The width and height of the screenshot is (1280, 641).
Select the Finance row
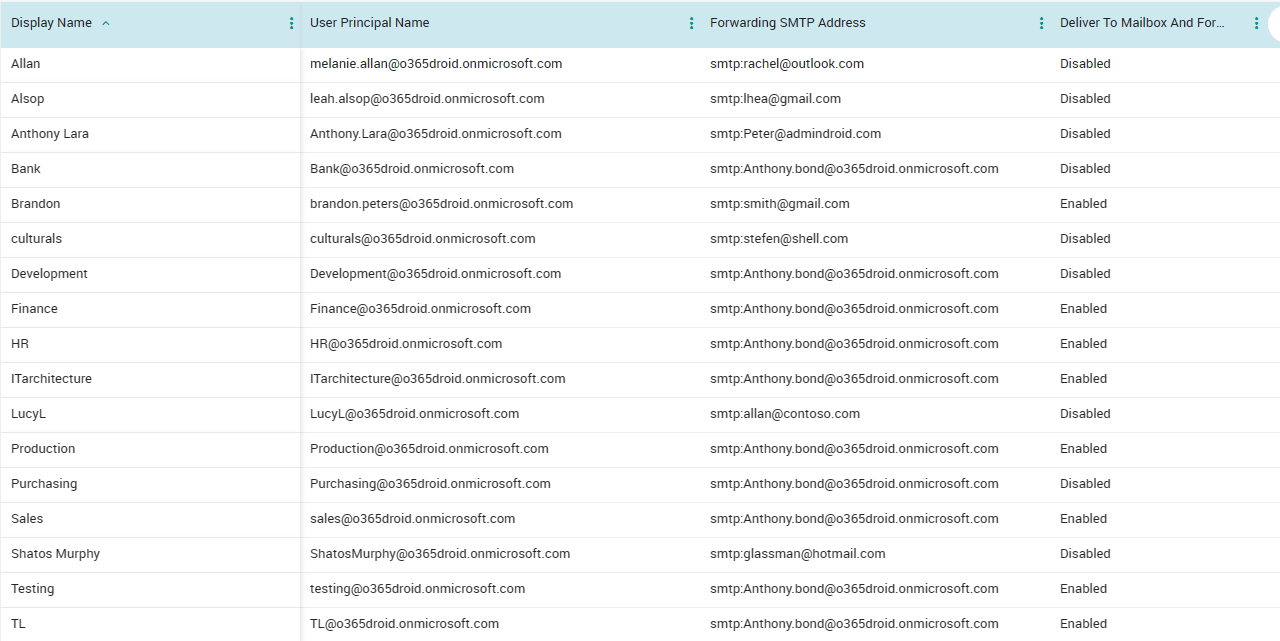click(x=34, y=308)
